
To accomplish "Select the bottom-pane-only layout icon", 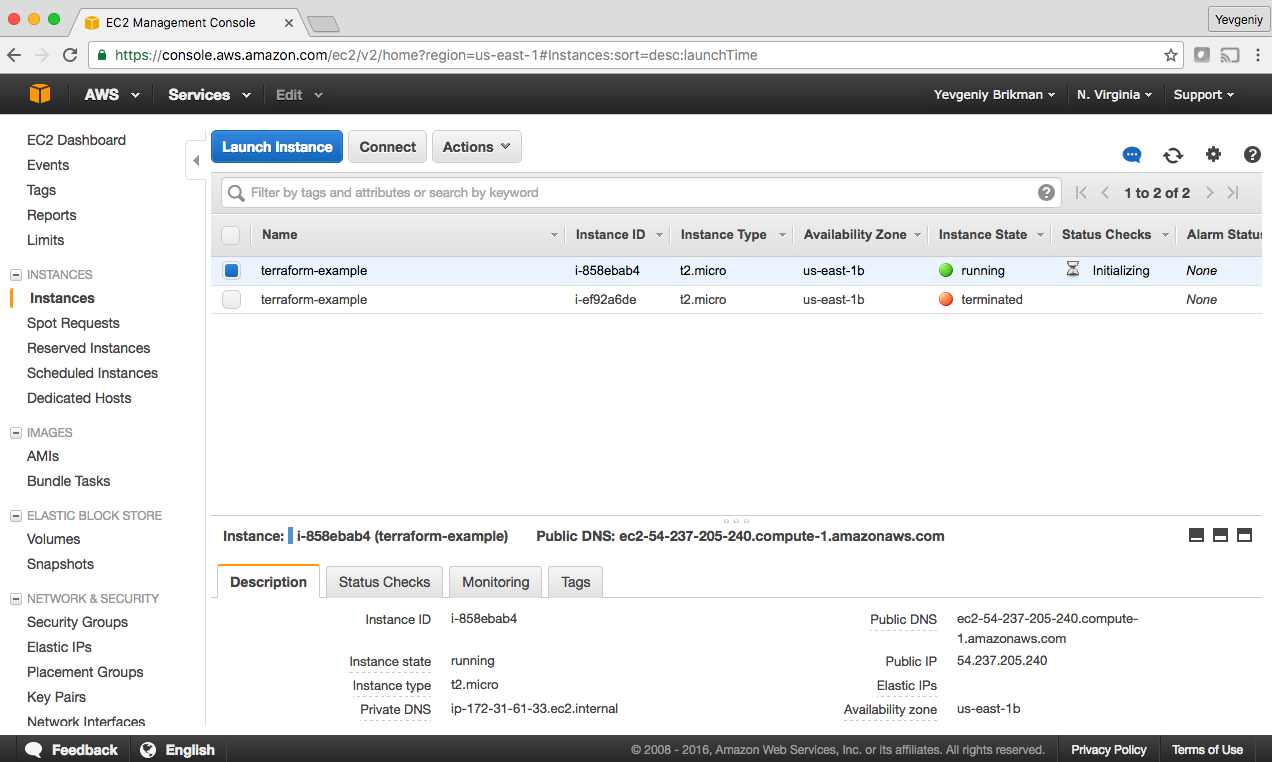I will pyautogui.click(x=1244, y=535).
